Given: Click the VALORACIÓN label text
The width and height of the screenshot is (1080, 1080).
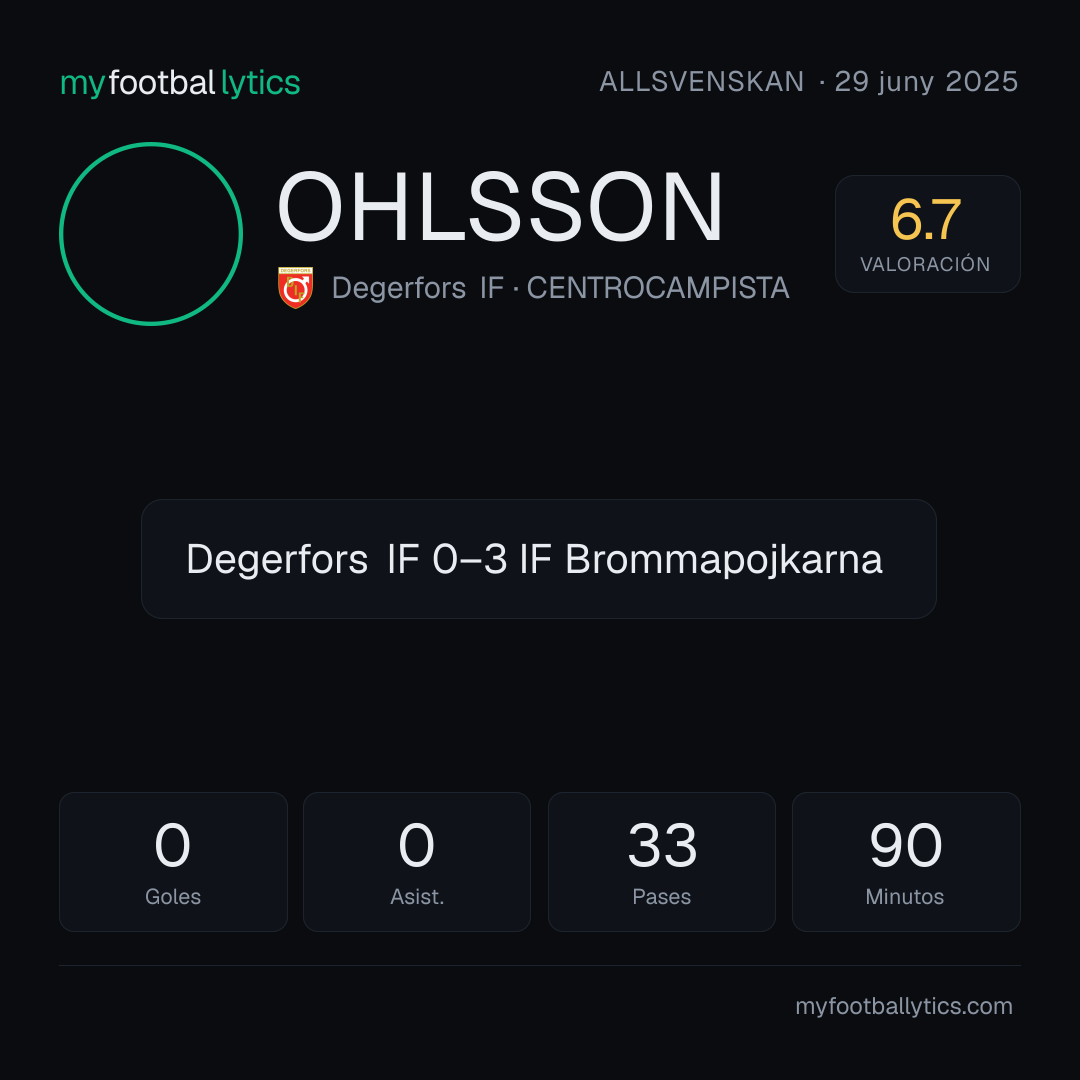Looking at the screenshot, I should click(925, 264).
